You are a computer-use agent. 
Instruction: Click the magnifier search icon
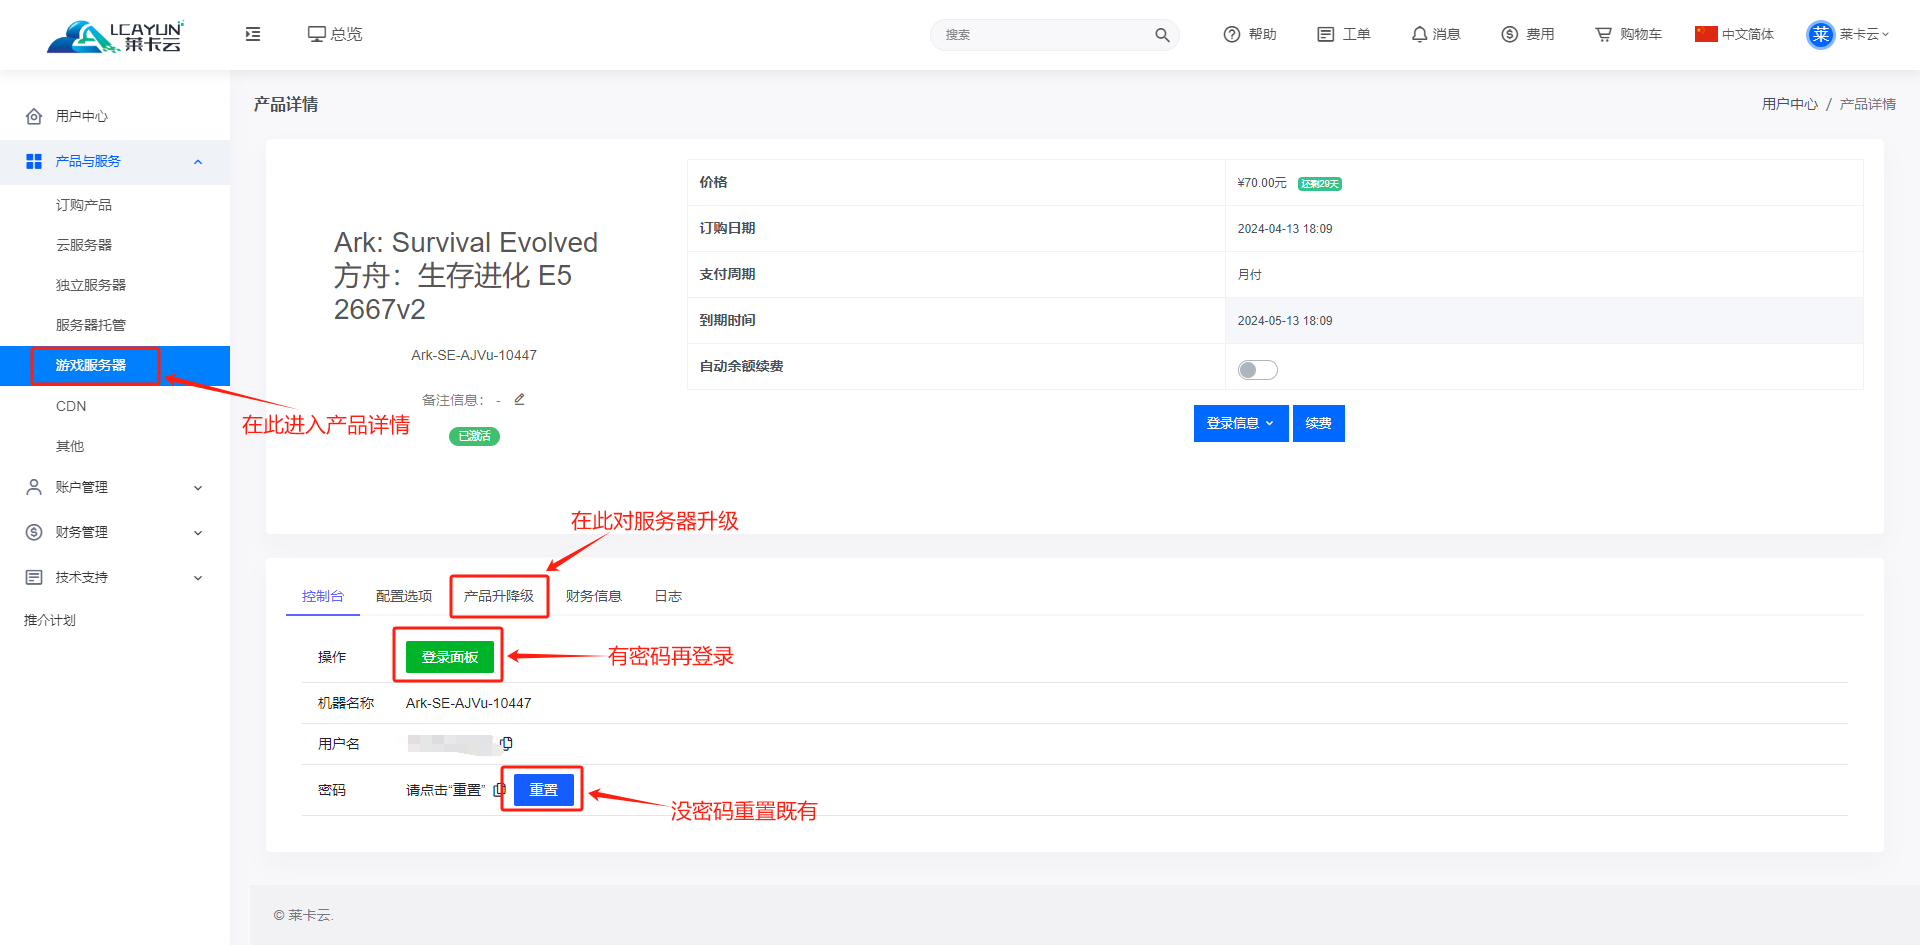click(1162, 35)
